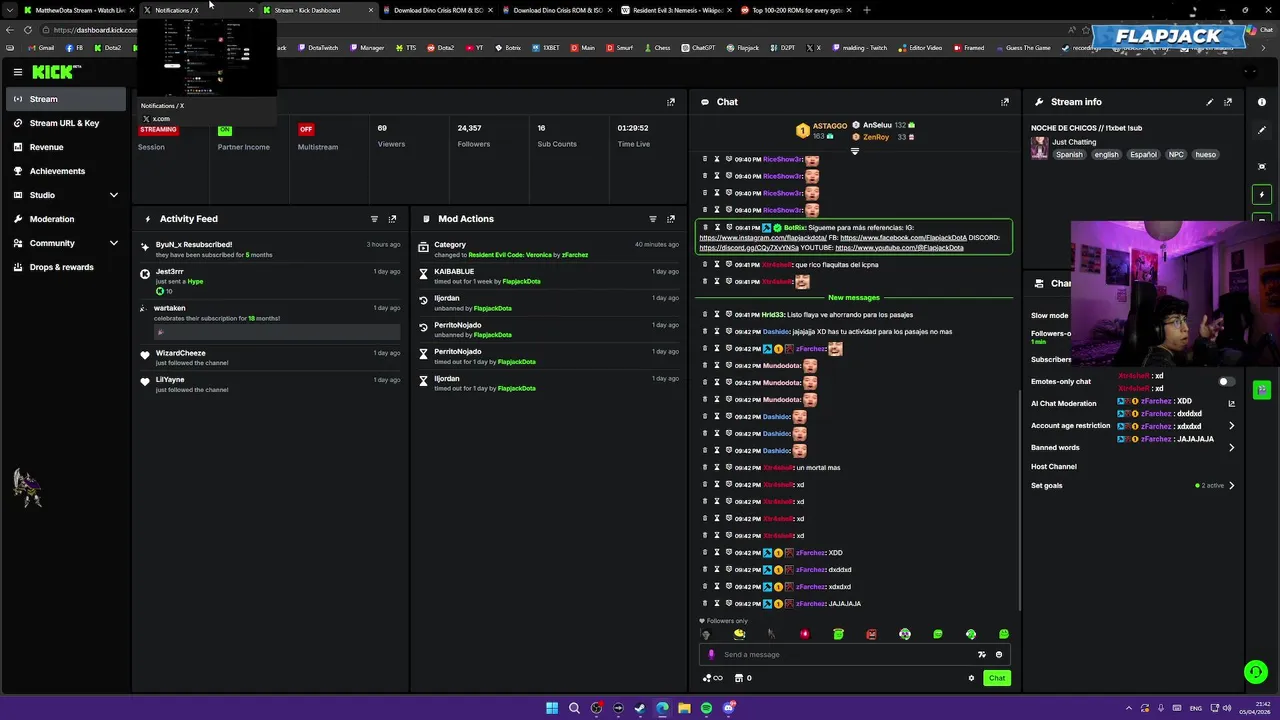Click the channel points infinity icon

(713, 678)
